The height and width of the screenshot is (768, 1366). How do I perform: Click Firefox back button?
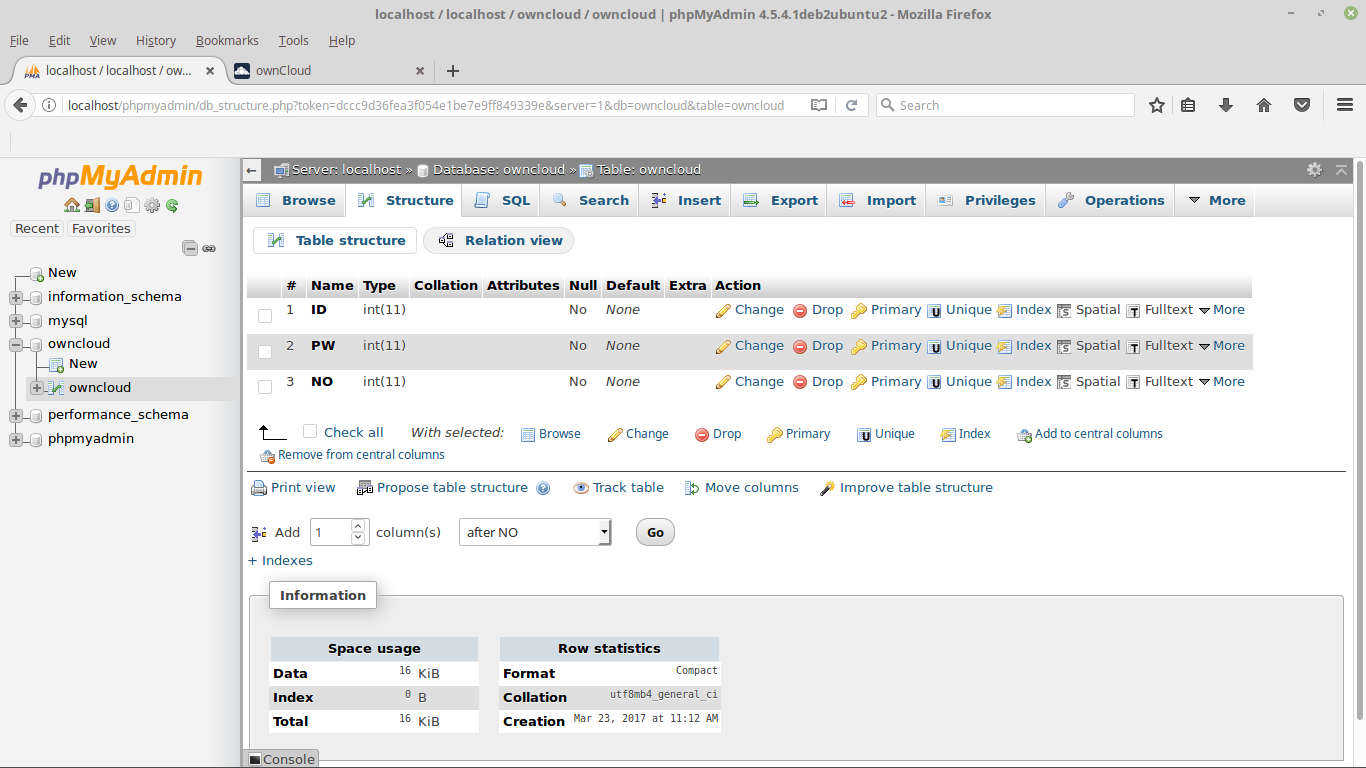tap(20, 105)
